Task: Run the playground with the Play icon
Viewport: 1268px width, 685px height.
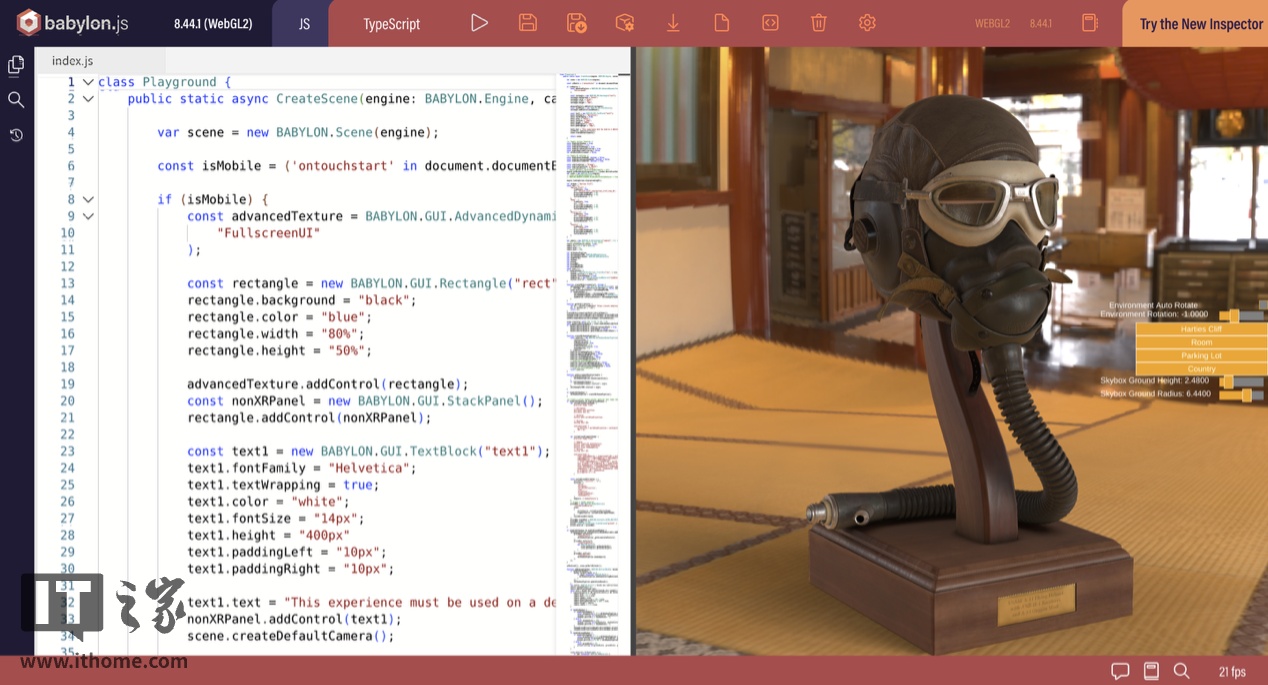Action: (479, 23)
